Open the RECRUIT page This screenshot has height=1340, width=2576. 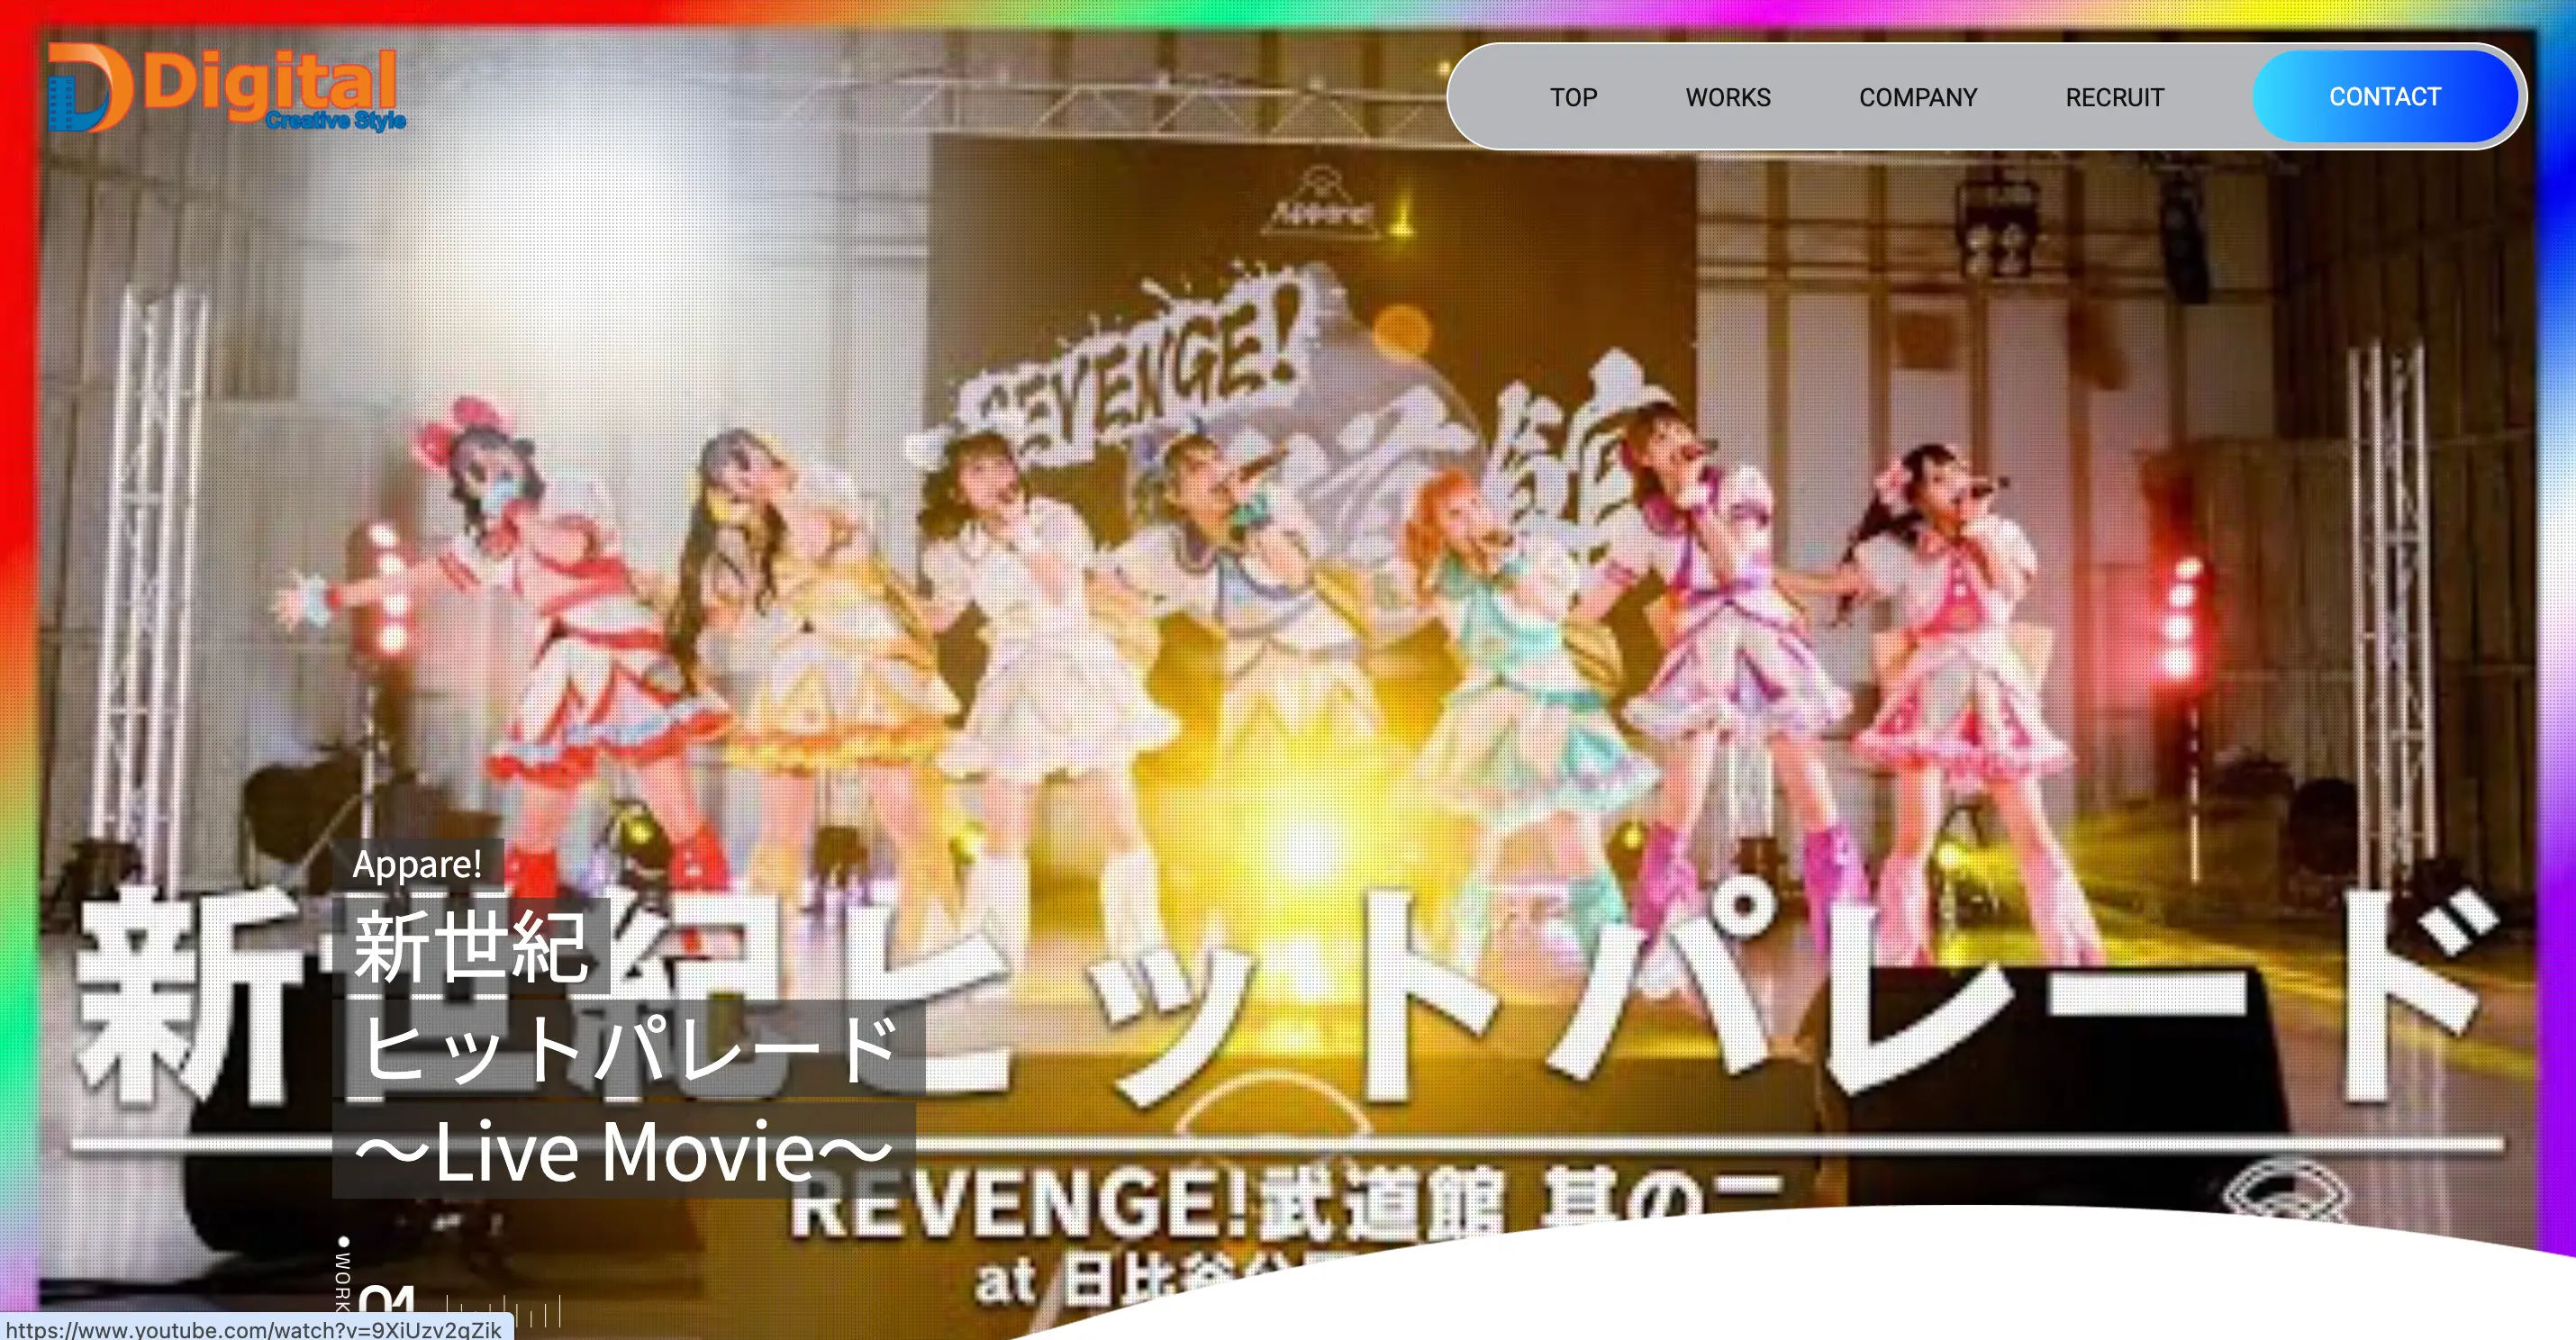click(x=2114, y=97)
